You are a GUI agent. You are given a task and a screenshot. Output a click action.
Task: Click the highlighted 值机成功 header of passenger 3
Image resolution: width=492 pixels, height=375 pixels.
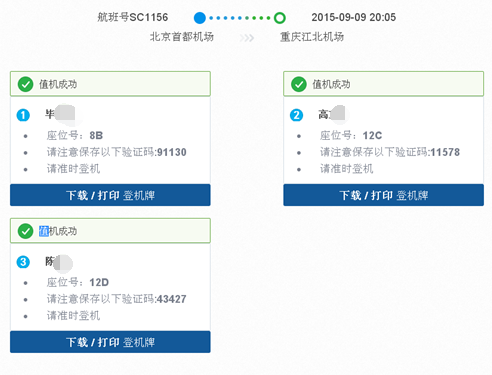click(58, 231)
